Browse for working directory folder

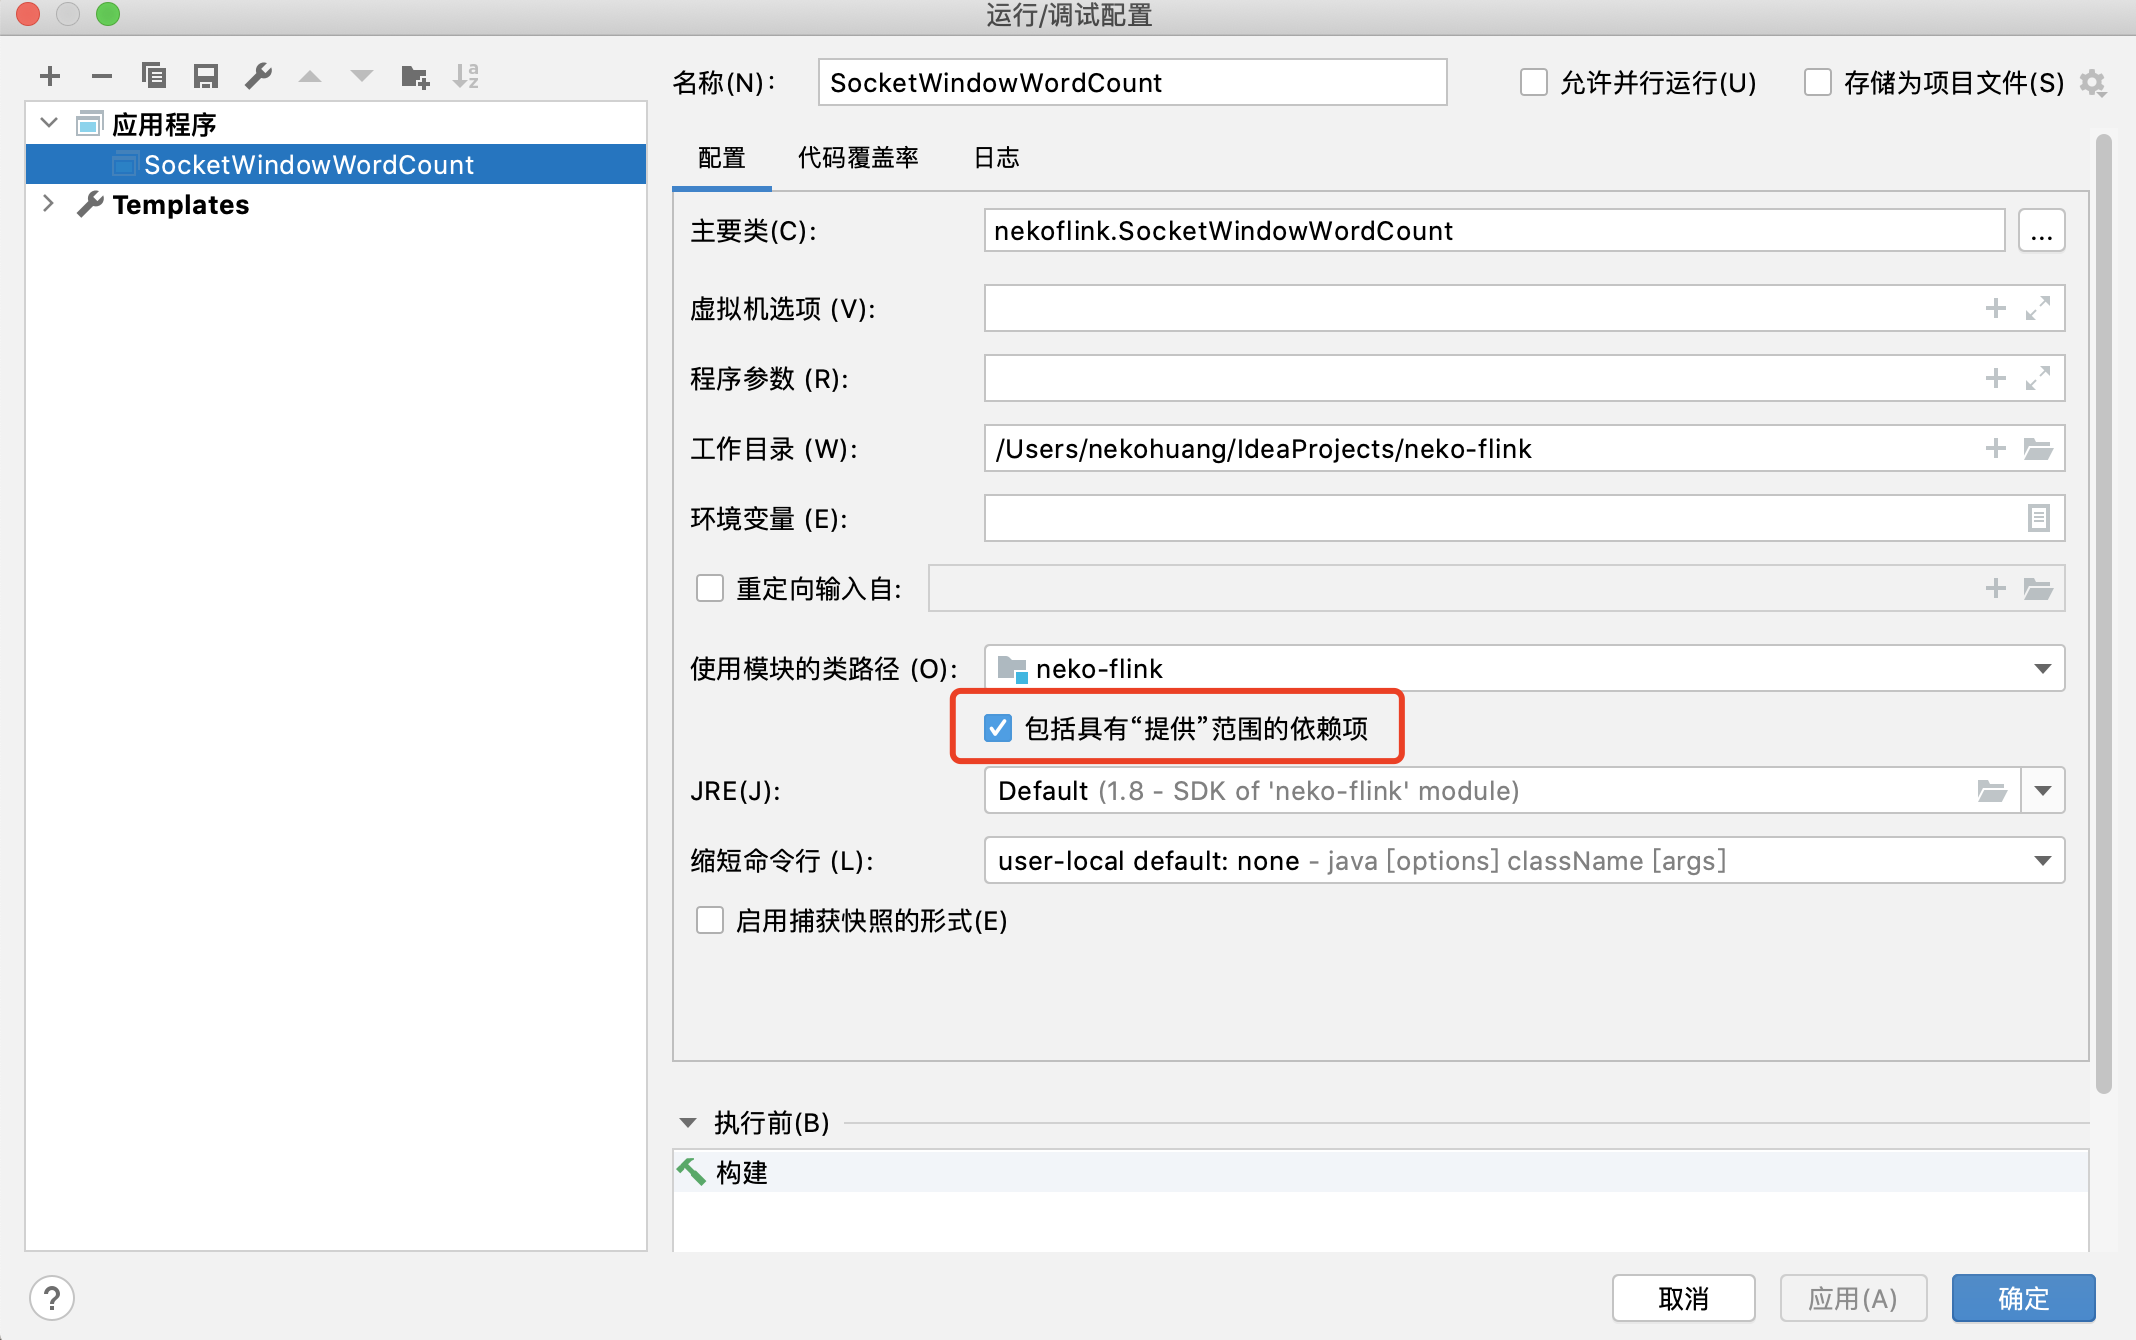[2038, 448]
